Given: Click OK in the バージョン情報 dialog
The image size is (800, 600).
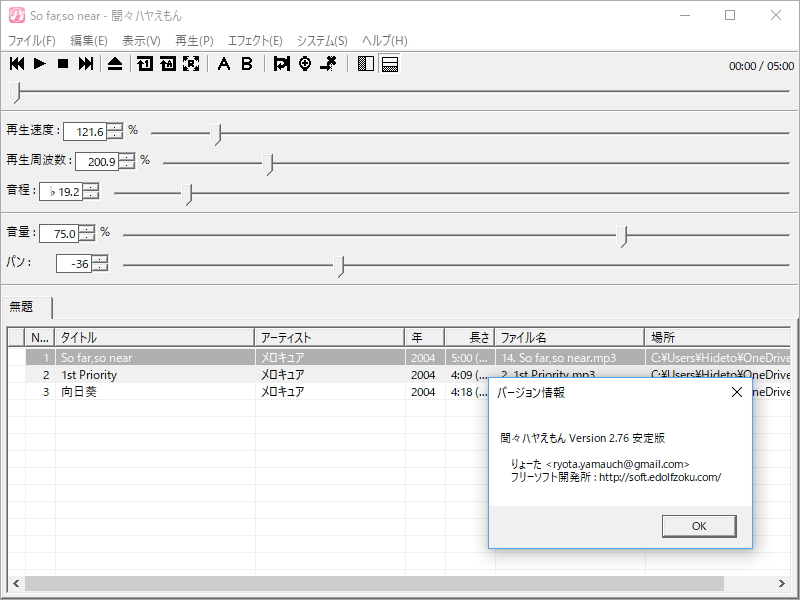Looking at the screenshot, I should tap(699, 526).
